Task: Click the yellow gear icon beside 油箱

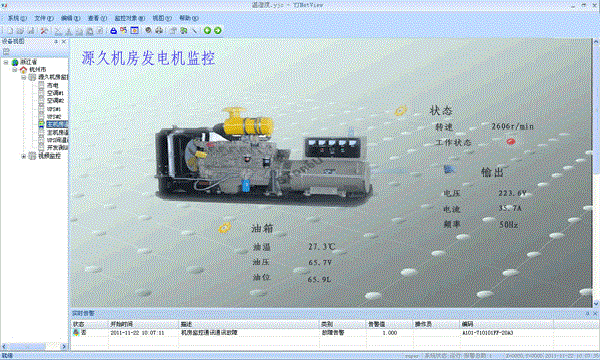Action: (225, 228)
